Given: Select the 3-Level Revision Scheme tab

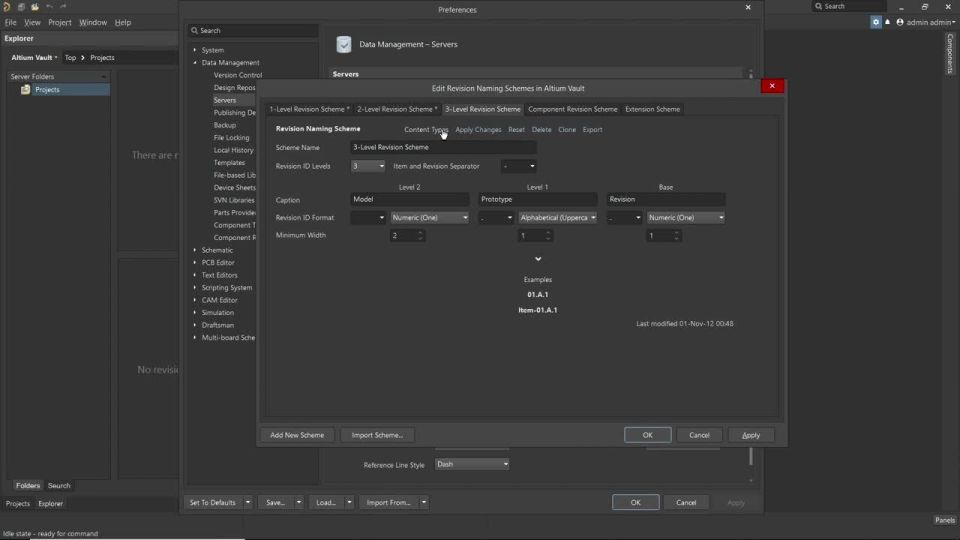Looking at the screenshot, I should 482,109.
